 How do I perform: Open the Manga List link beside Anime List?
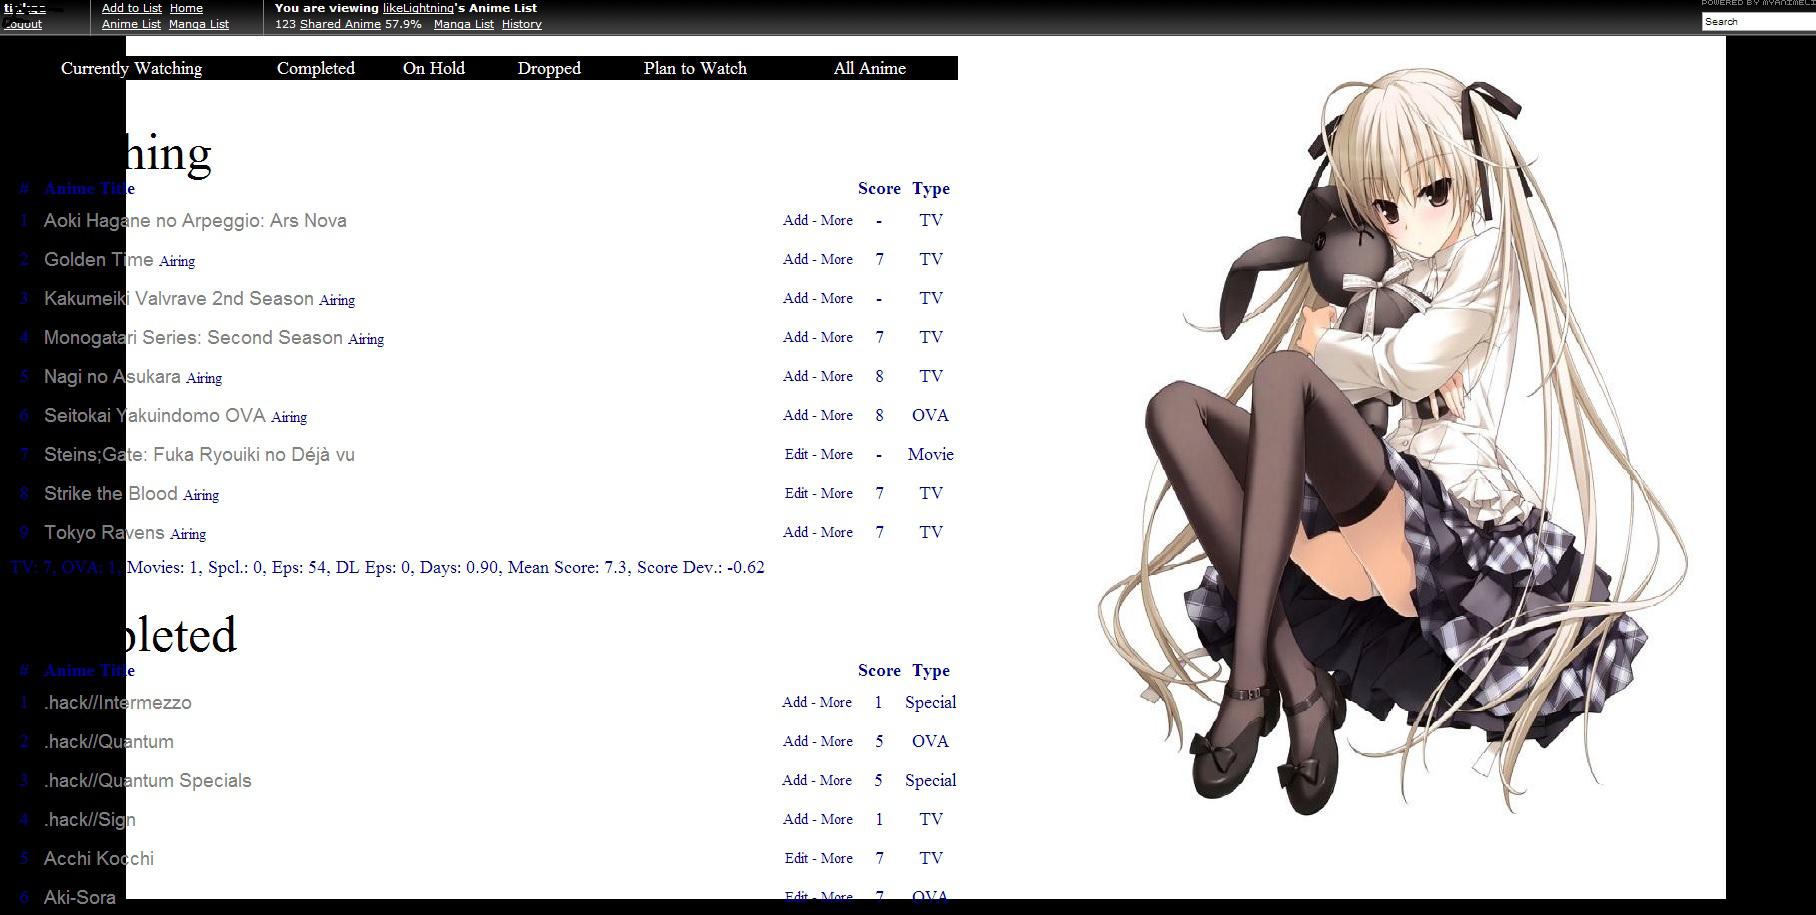(x=199, y=24)
